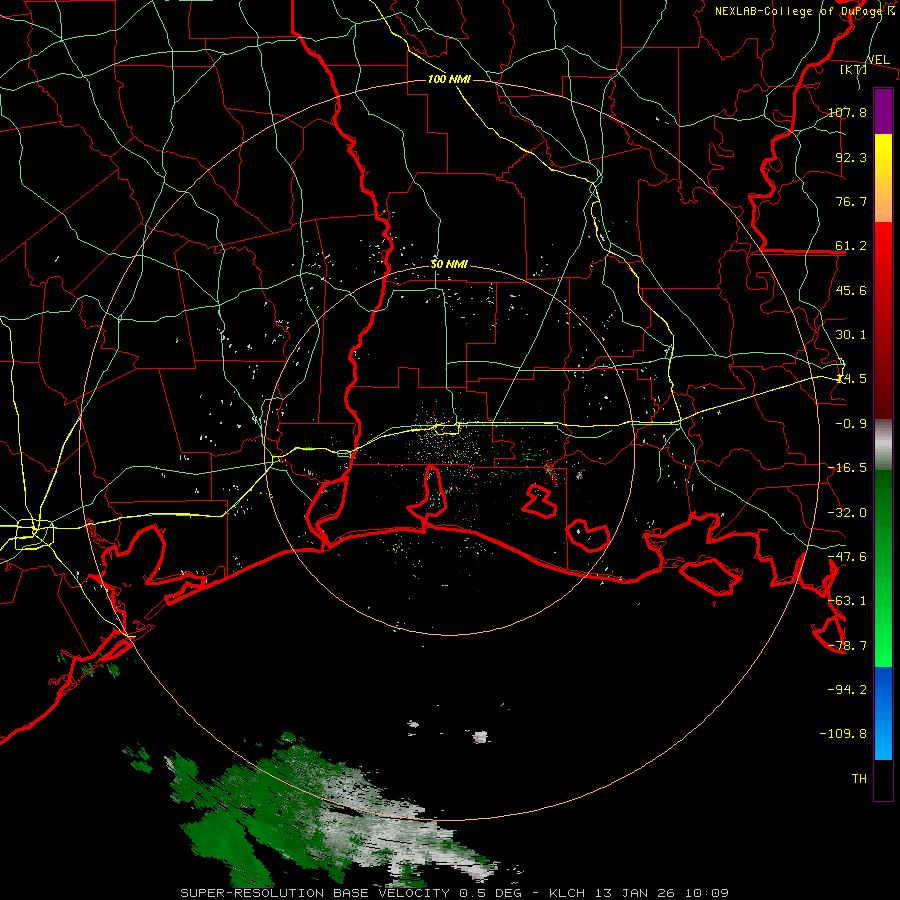Click the 45.6 velocity scale value
The height and width of the screenshot is (900, 900).
(851, 290)
